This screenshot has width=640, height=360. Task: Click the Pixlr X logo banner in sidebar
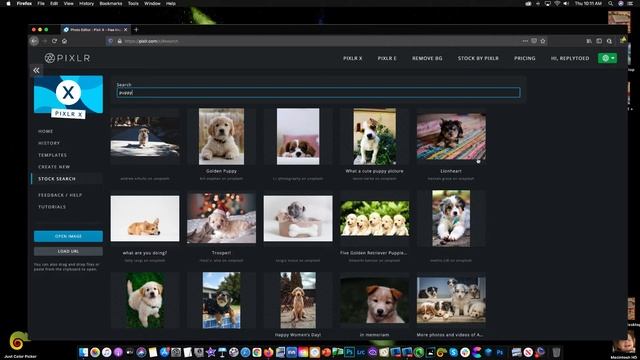(x=68, y=97)
